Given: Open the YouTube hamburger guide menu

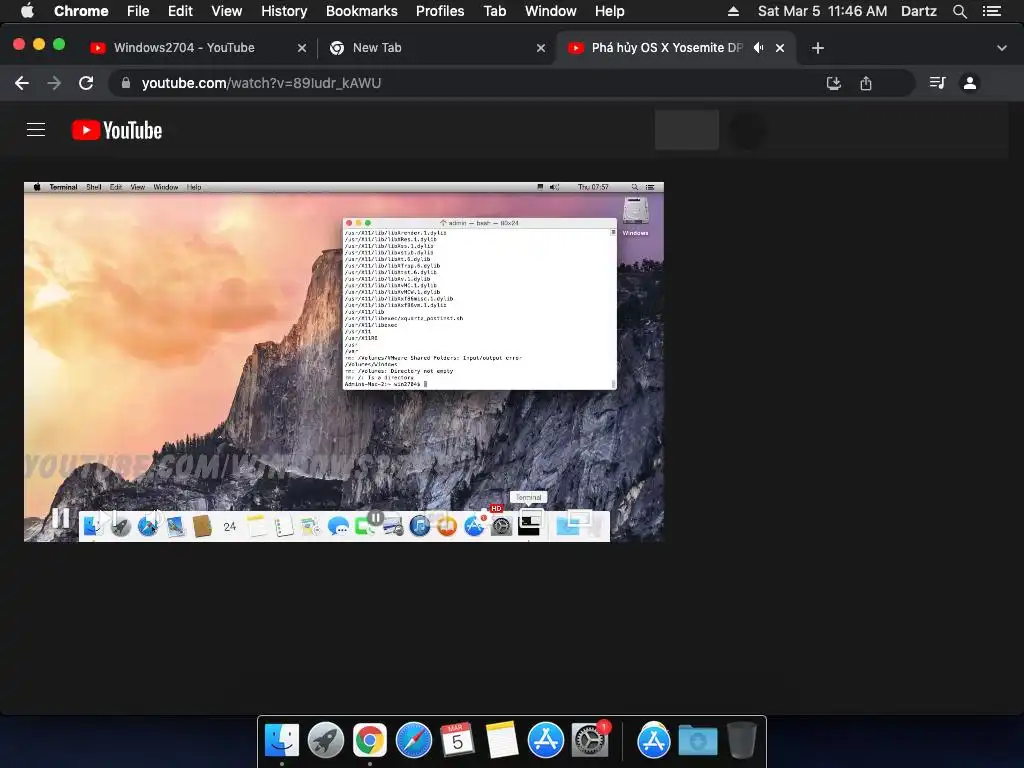Looking at the screenshot, I should (36, 130).
